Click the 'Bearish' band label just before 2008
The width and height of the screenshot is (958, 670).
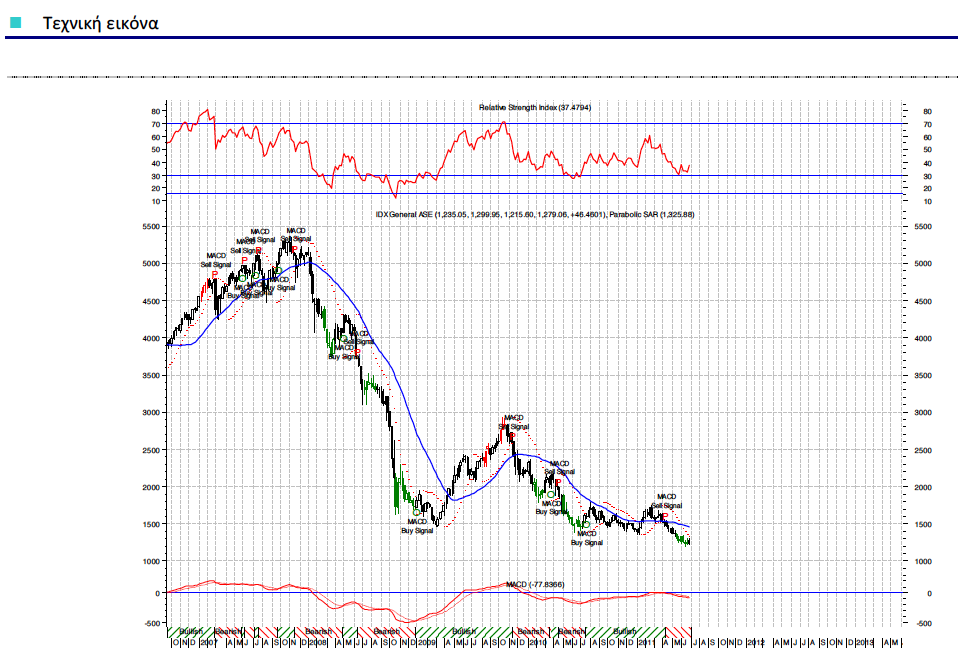(318, 631)
